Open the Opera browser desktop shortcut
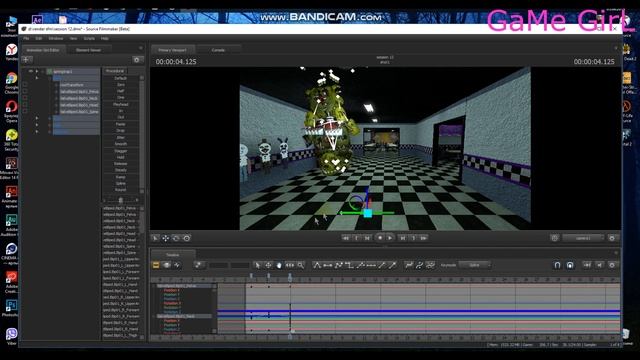This screenshot has height=360, width=640. (x=11, y=111)
